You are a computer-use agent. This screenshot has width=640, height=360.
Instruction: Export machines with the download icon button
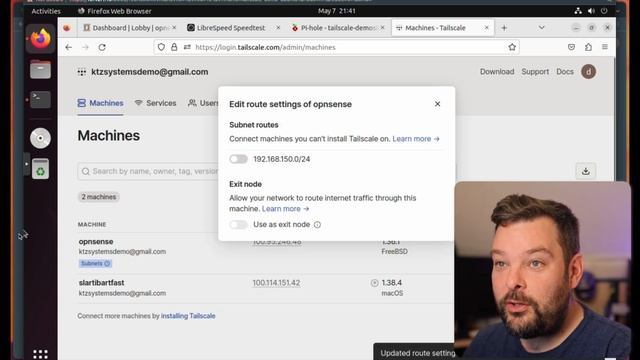point(586,171)
